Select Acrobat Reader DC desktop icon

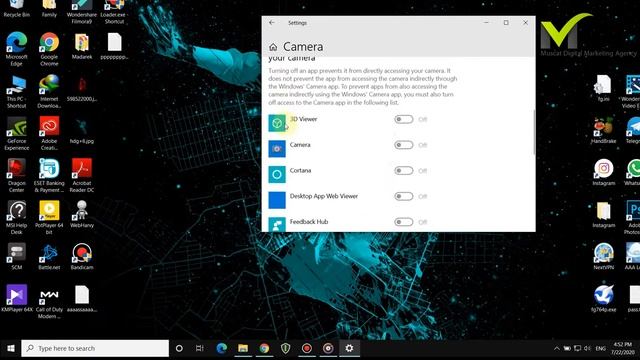[x=82, y=176]
